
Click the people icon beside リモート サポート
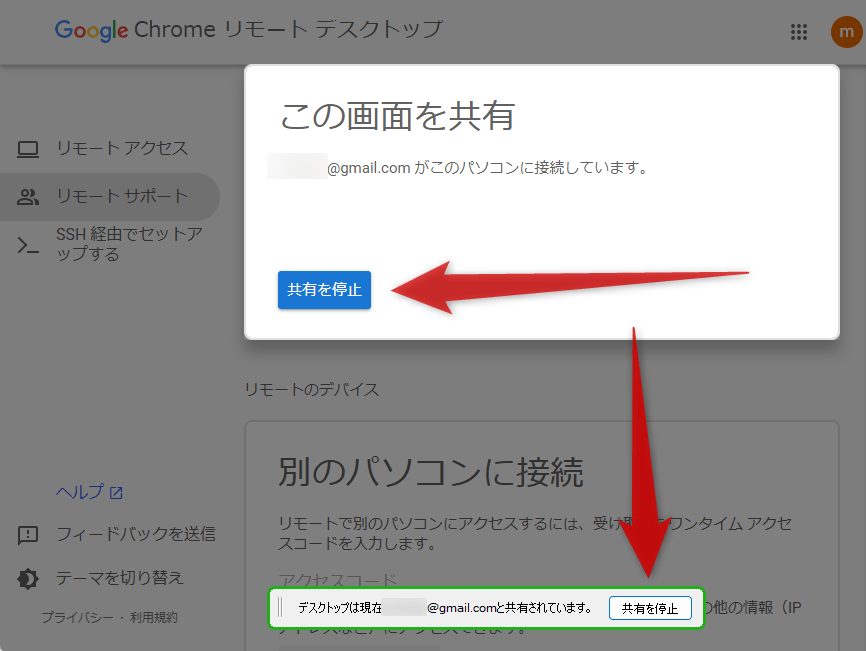point(28,197)
